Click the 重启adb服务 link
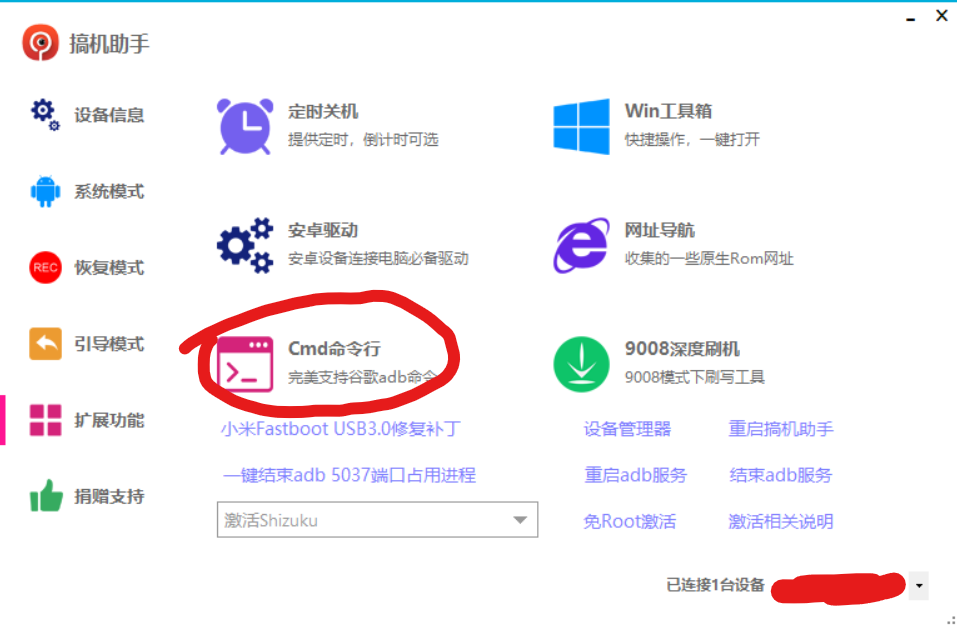957x628 pixels. coord(635,475)
